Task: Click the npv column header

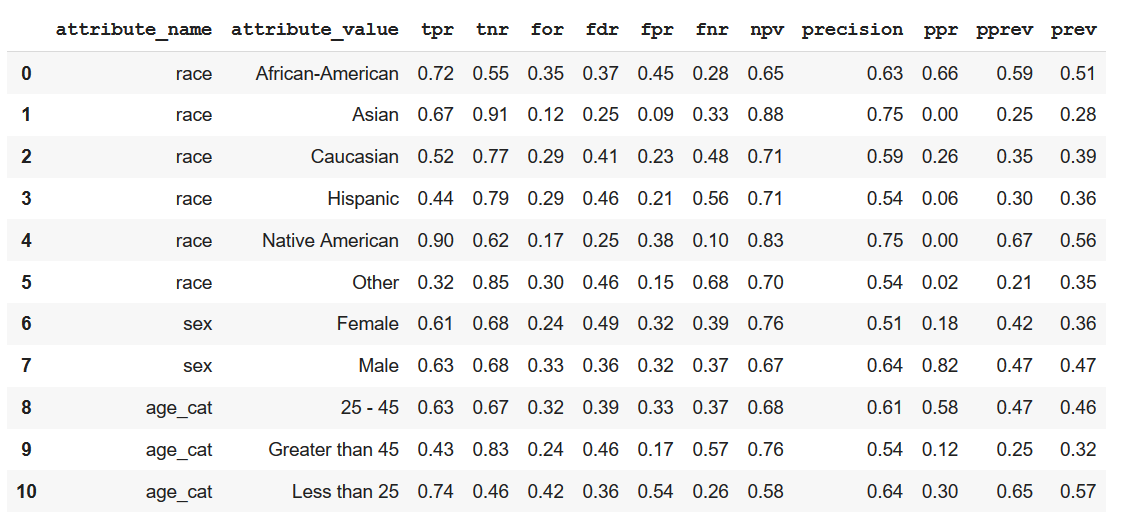Action: pos(766,29)
